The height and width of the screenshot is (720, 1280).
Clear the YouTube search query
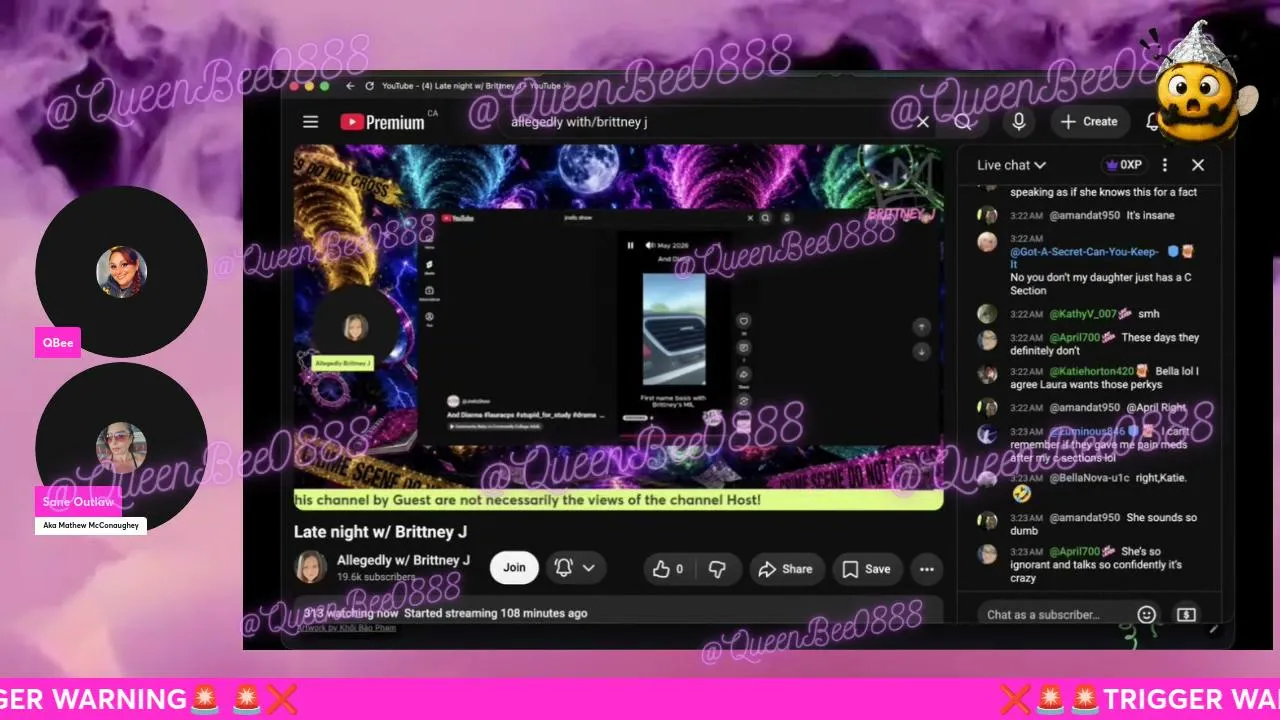point(923,122)
